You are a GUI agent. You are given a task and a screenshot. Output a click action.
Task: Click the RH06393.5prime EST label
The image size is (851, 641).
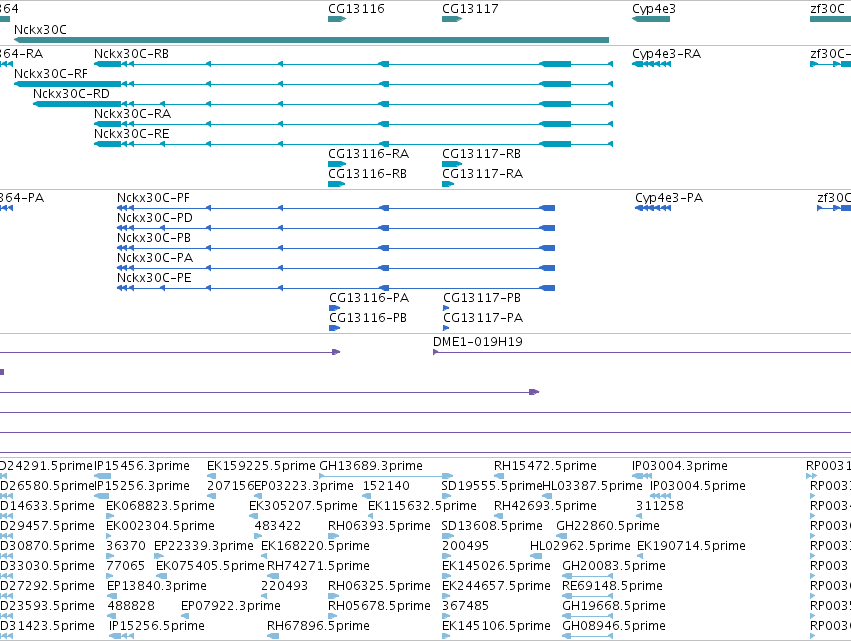pos(379,526)
